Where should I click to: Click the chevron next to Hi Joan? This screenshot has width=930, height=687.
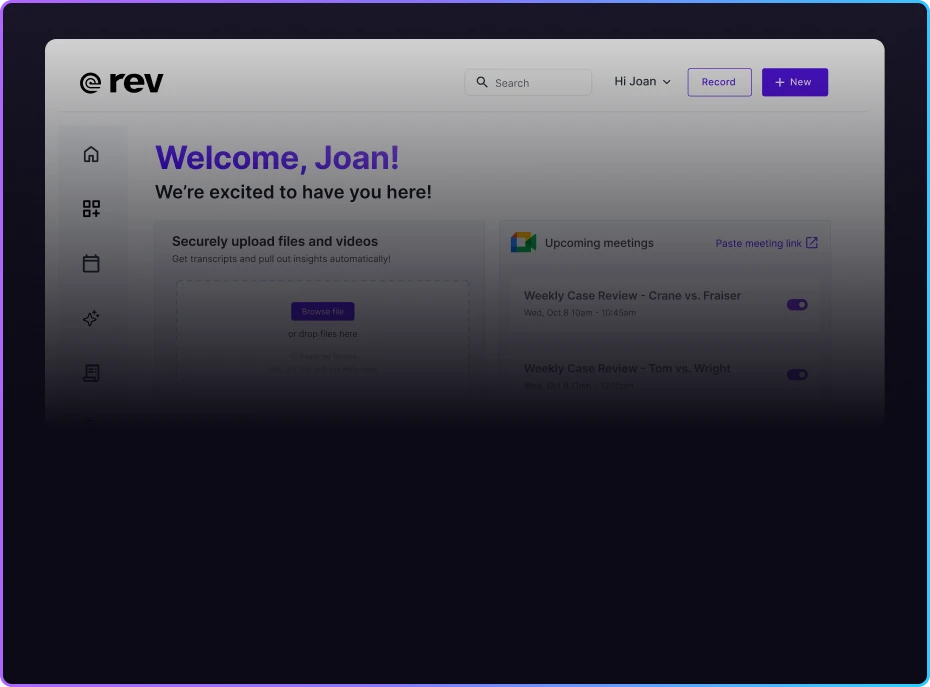point(667,82)
